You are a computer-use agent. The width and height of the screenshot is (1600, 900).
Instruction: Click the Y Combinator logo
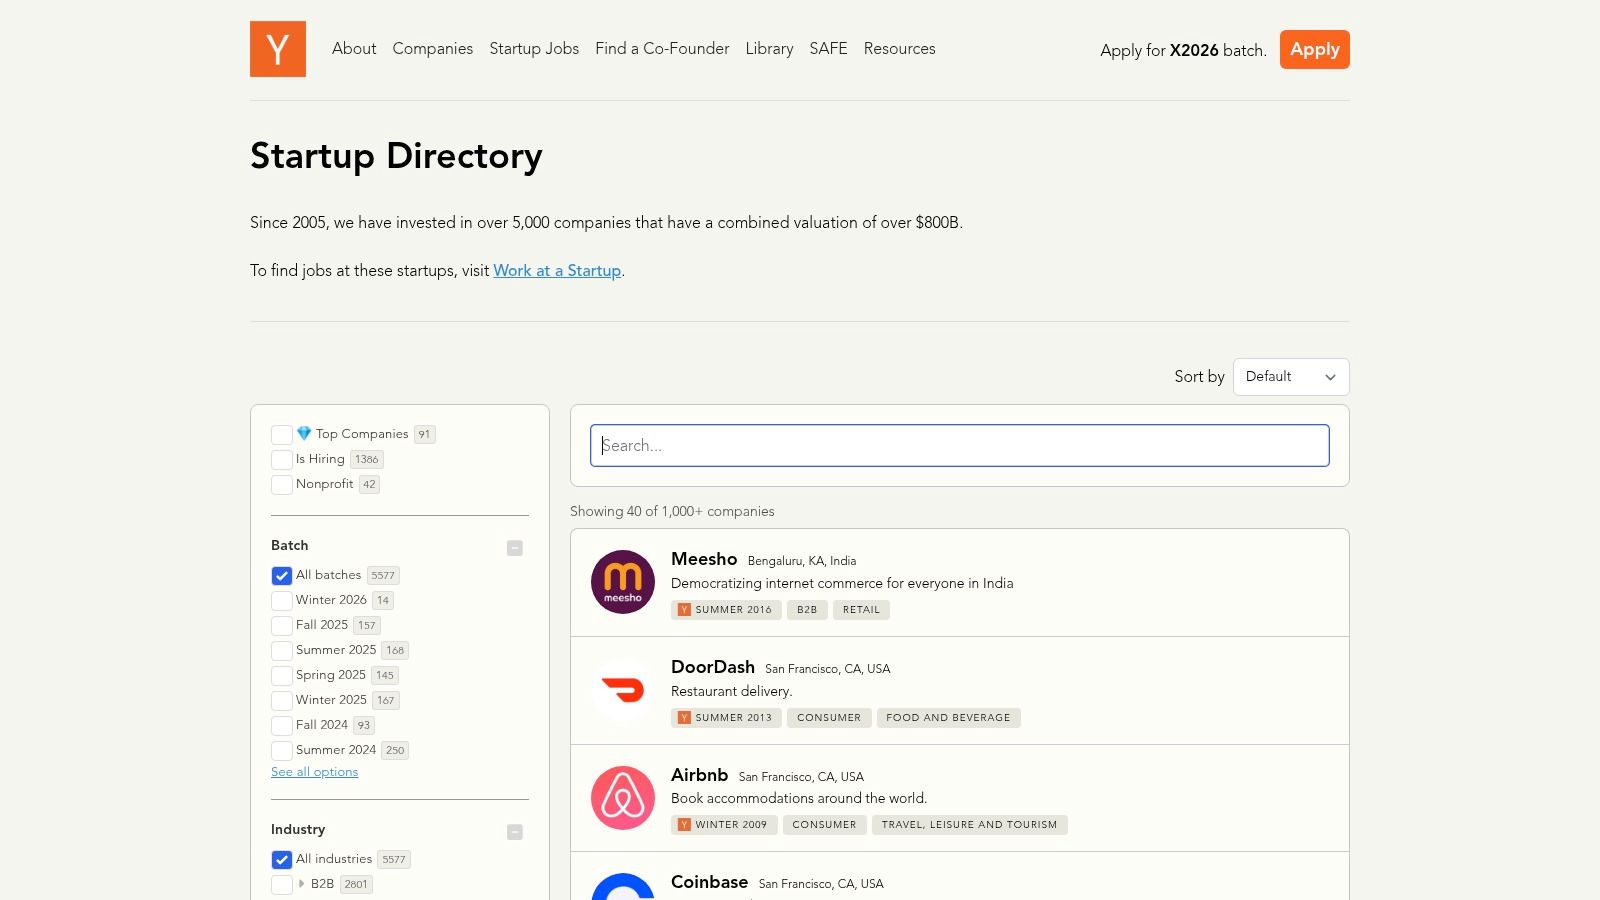point(278,49)
